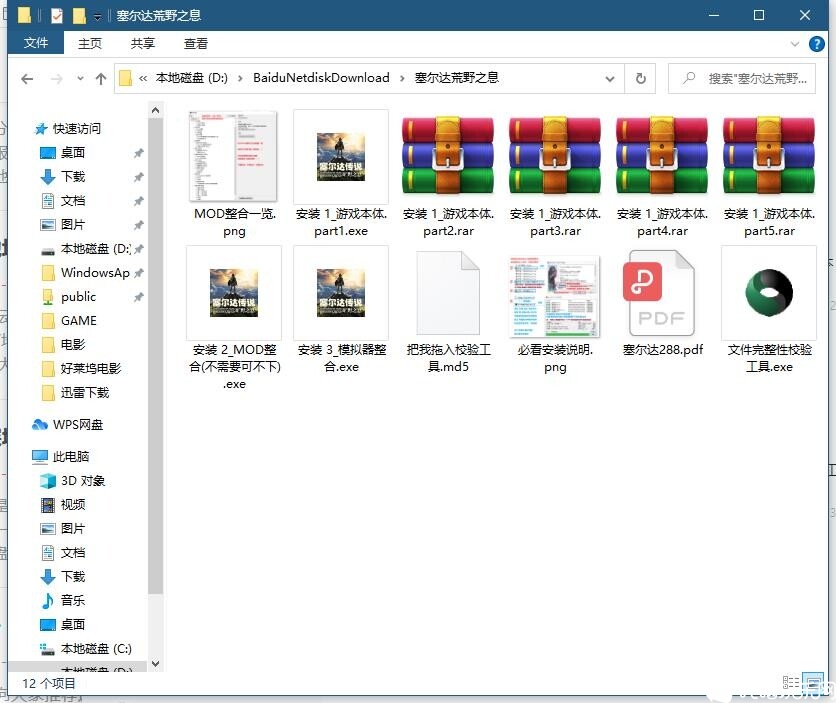The height and width of the screenshot is (703, 836).
Task: Open the 查看 ribbon tab
Action: click(x=196, y=43)
